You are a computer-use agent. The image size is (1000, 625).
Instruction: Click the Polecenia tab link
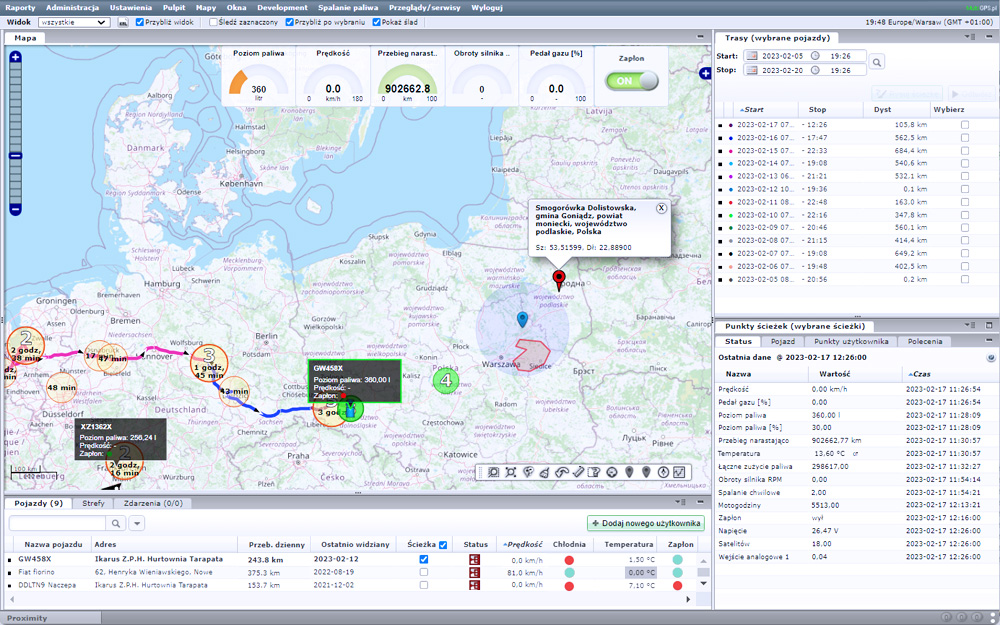tap(925, 341)
